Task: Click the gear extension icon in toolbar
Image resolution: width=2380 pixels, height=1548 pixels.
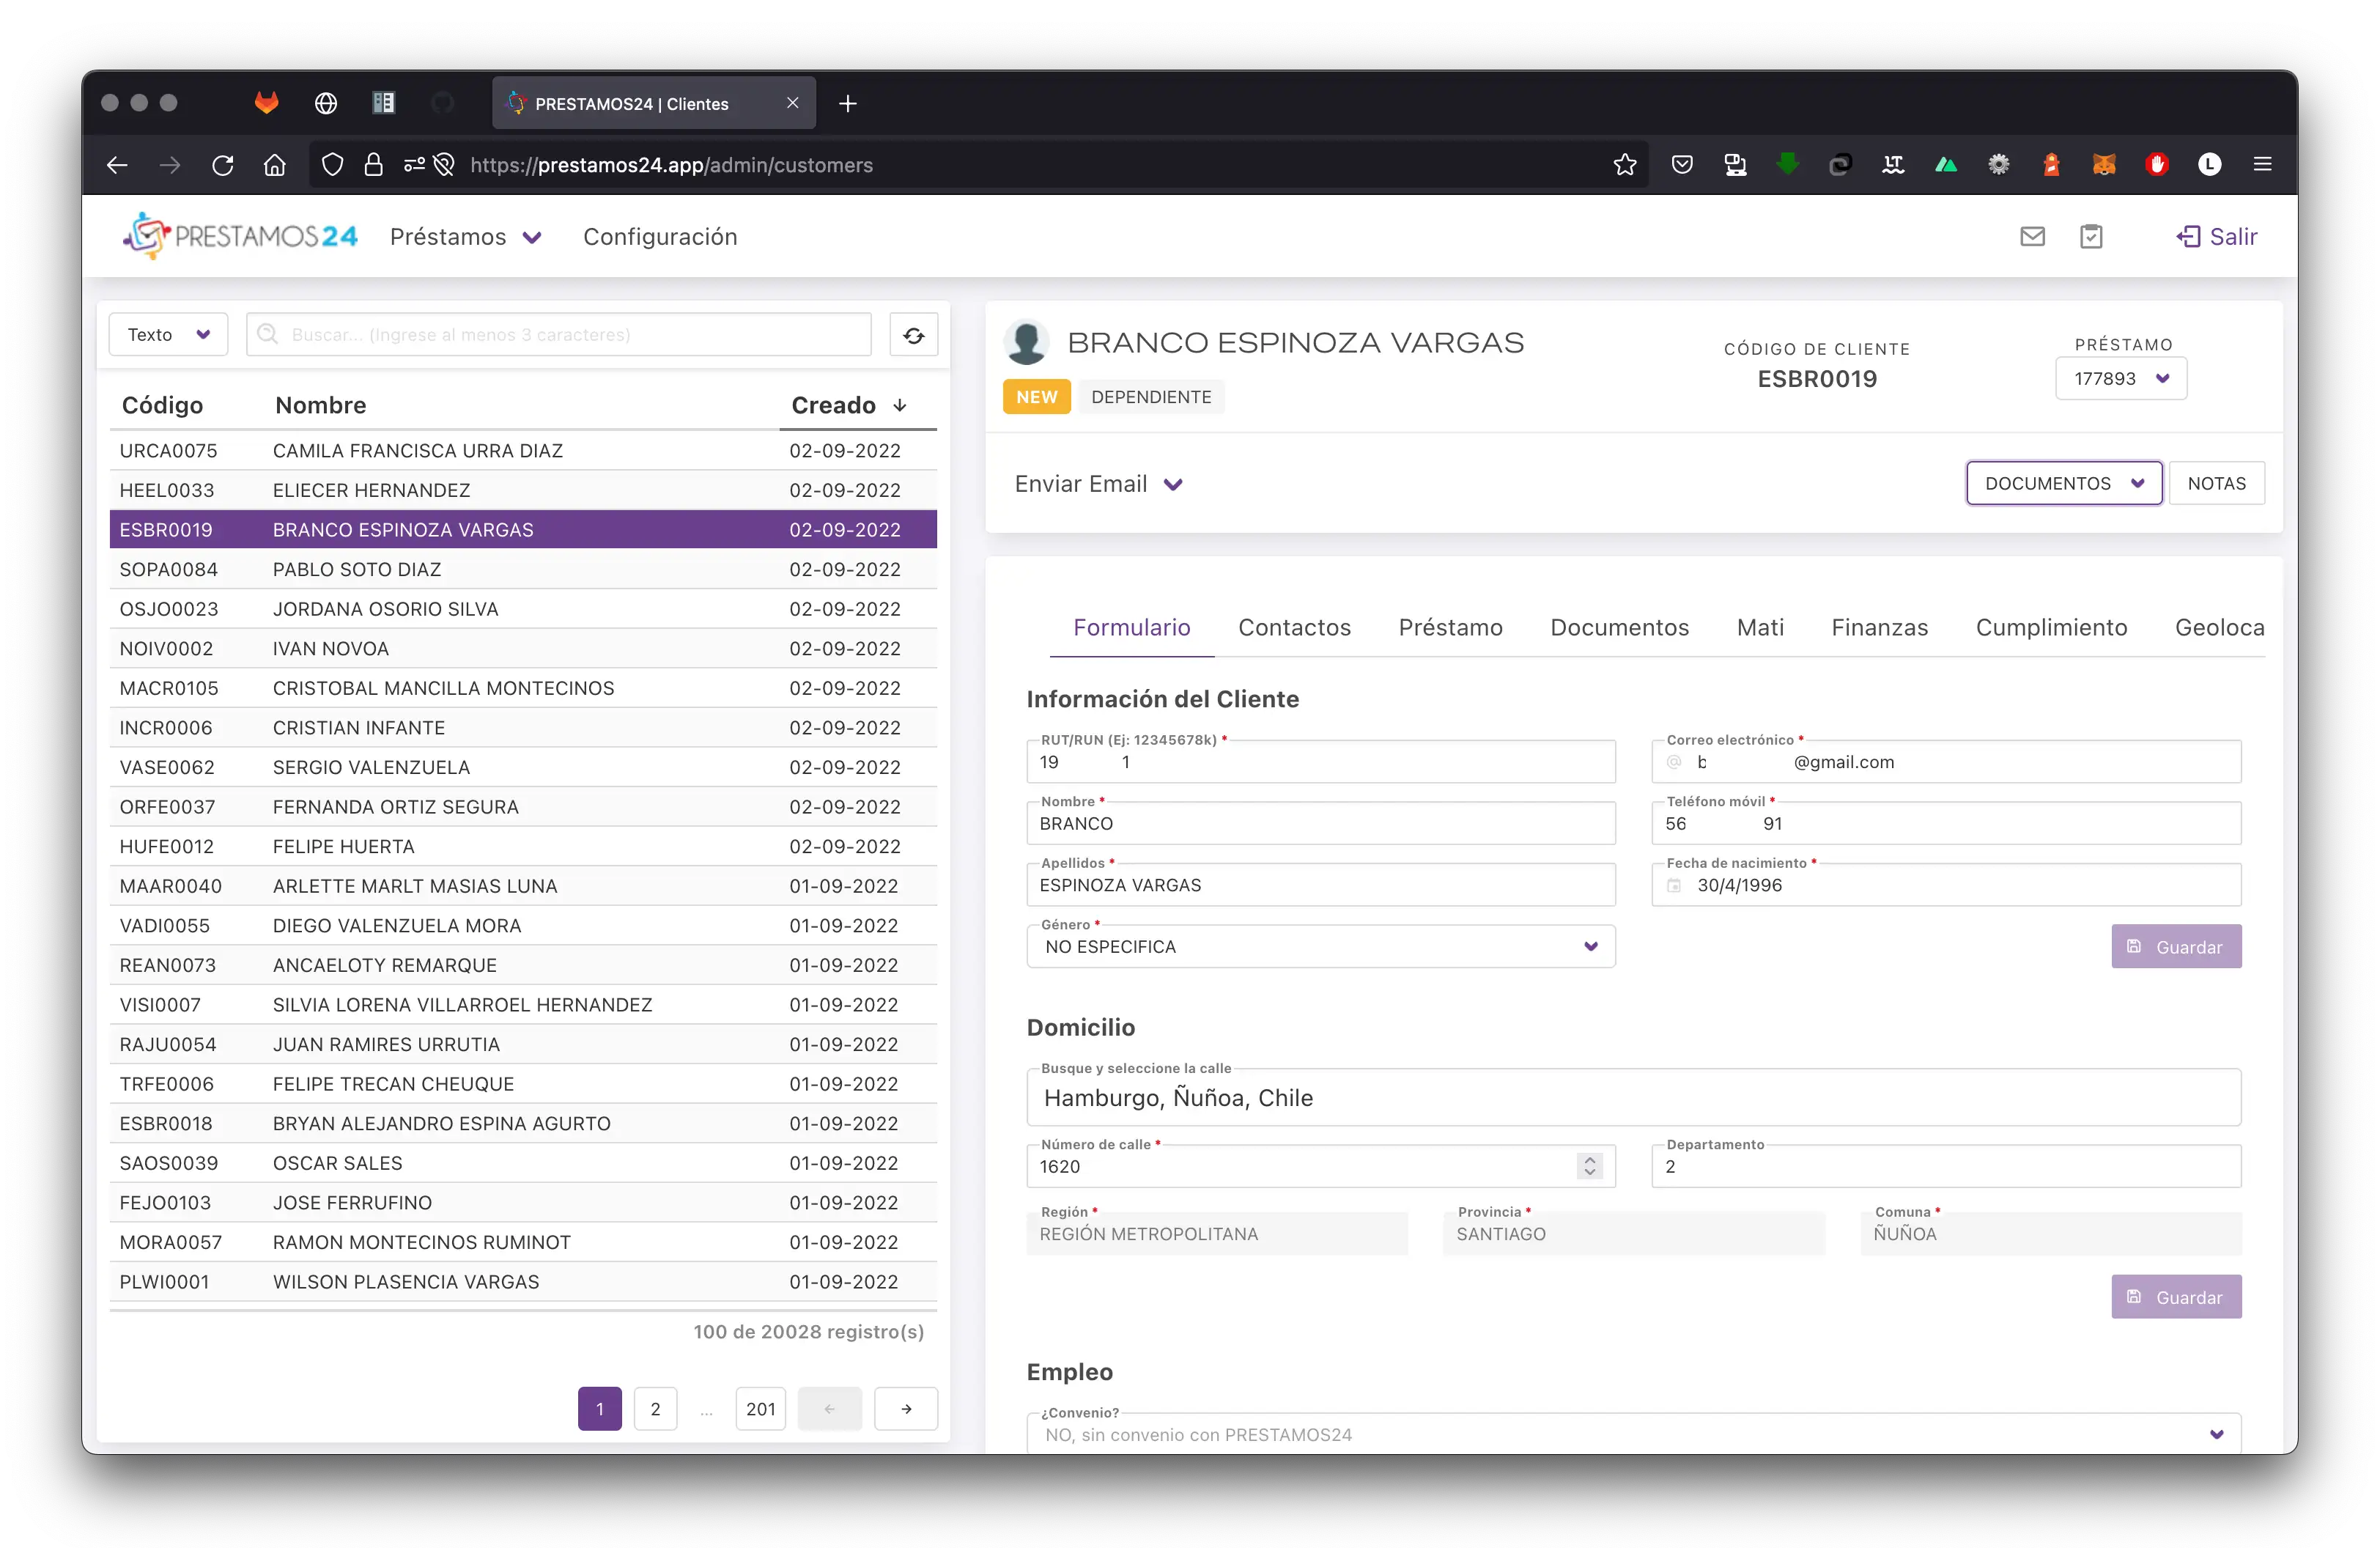Action: coord(1998,165)
